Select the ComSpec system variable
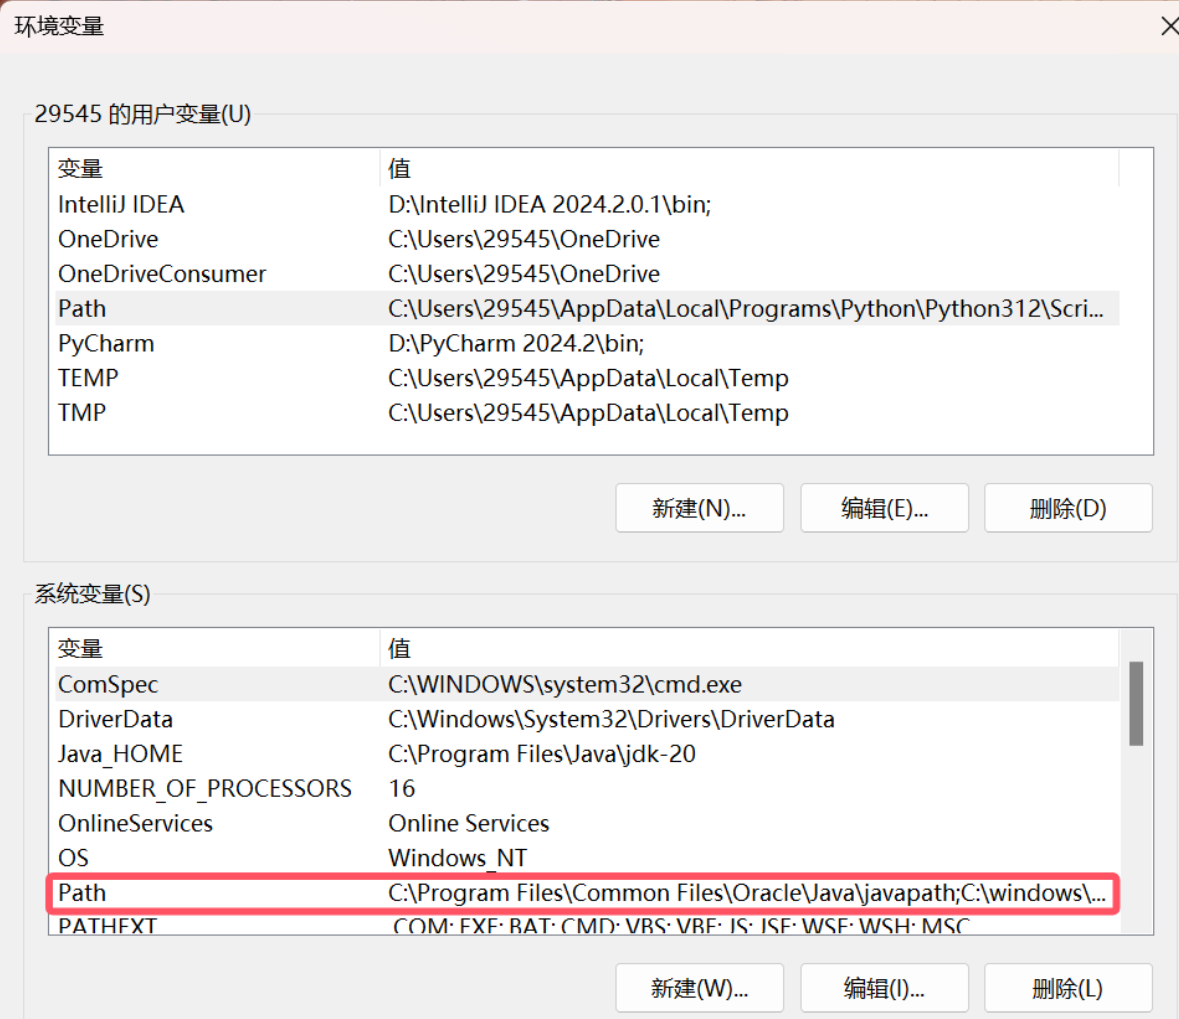This screenshot has width=1179, height=1019. pos(108,685)
